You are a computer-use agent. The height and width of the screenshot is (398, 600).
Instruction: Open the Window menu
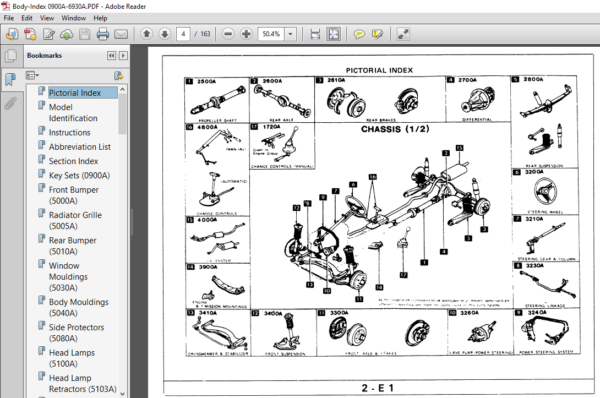[73, 18]
